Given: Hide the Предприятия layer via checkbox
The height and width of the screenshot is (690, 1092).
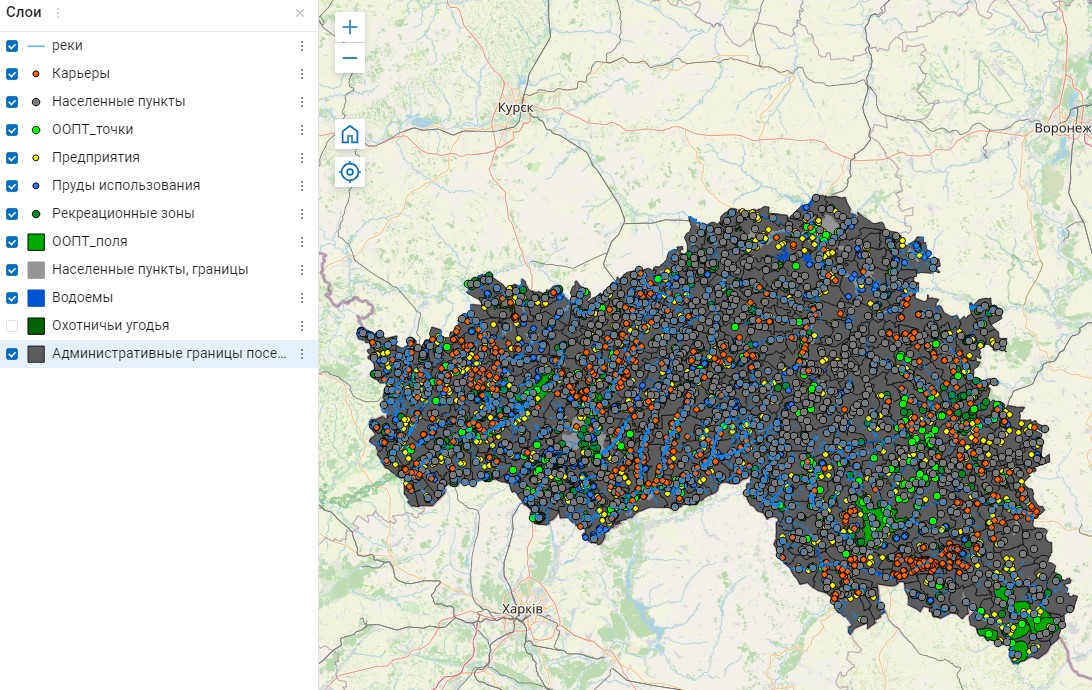Looking at the screenshot, I should (12, 158).
